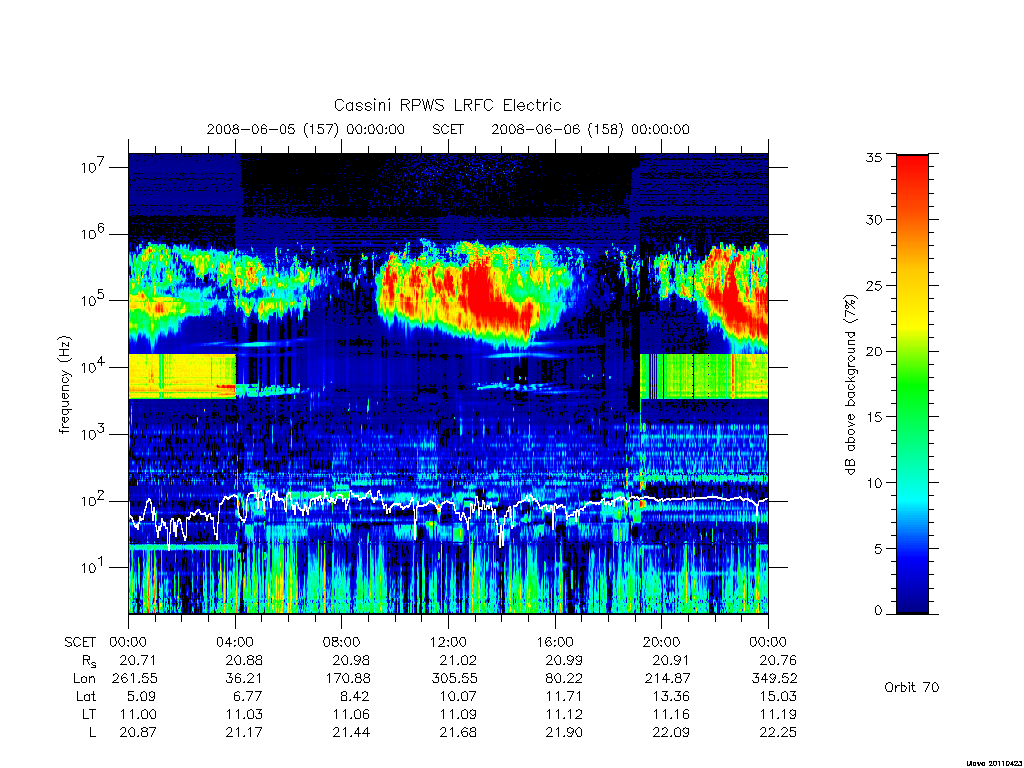Click the Lat value '10.07'
This screenshot has width=1024, height=768.
click(x=458, y=696)
